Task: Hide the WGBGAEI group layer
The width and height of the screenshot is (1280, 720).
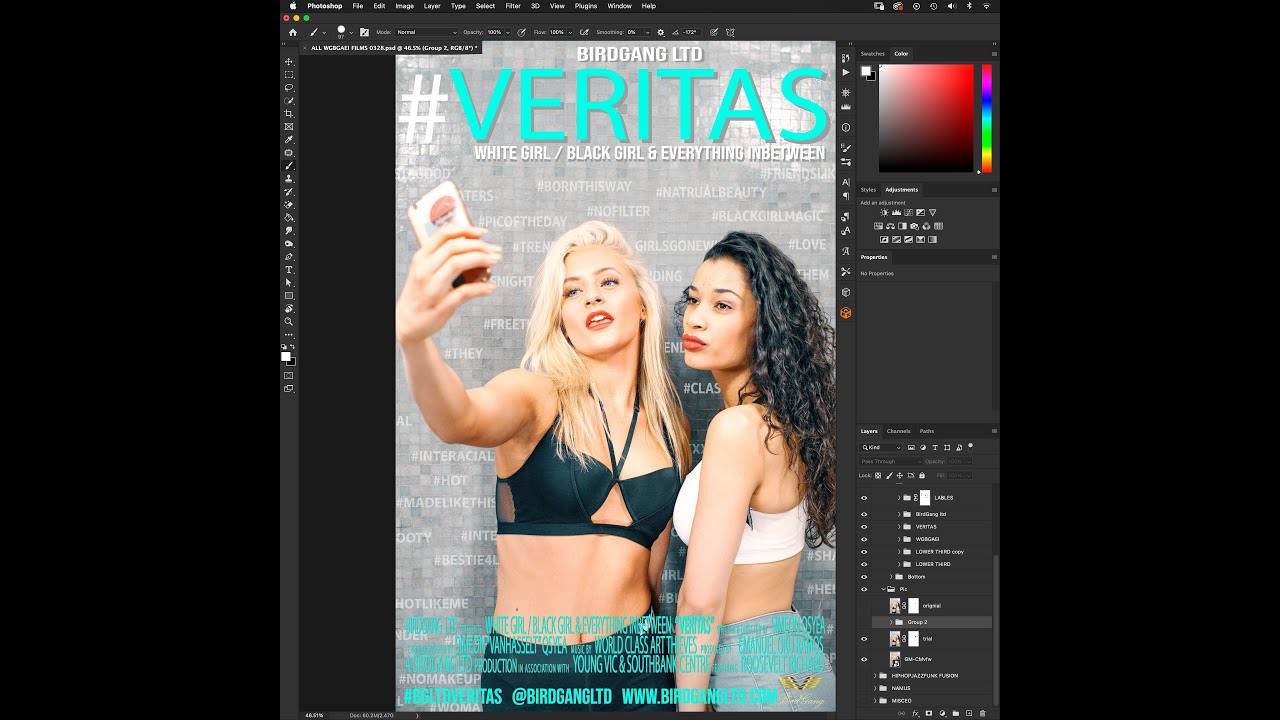Action: (x=864, y=539)
